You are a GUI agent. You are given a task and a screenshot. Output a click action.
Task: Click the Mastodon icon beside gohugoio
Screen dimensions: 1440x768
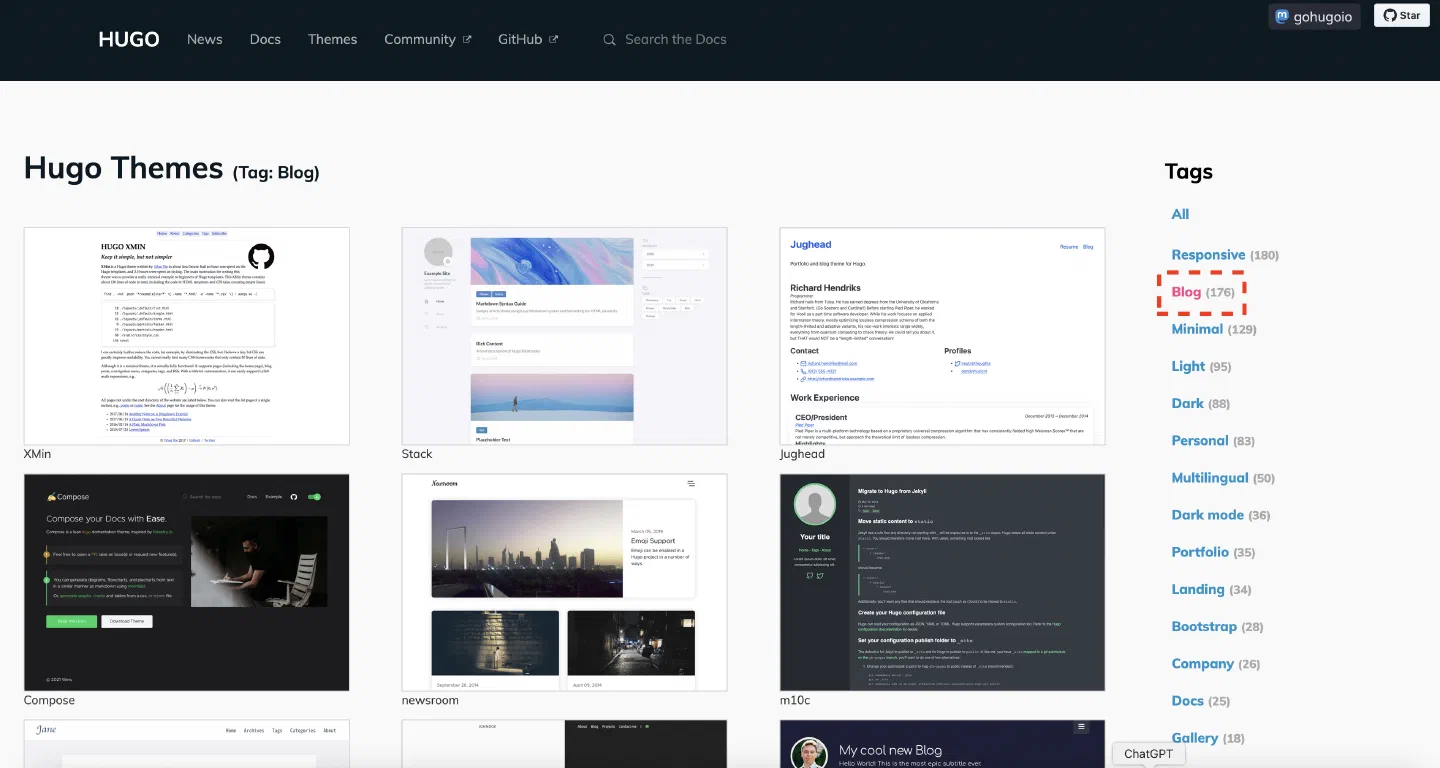pos(1282,16)
